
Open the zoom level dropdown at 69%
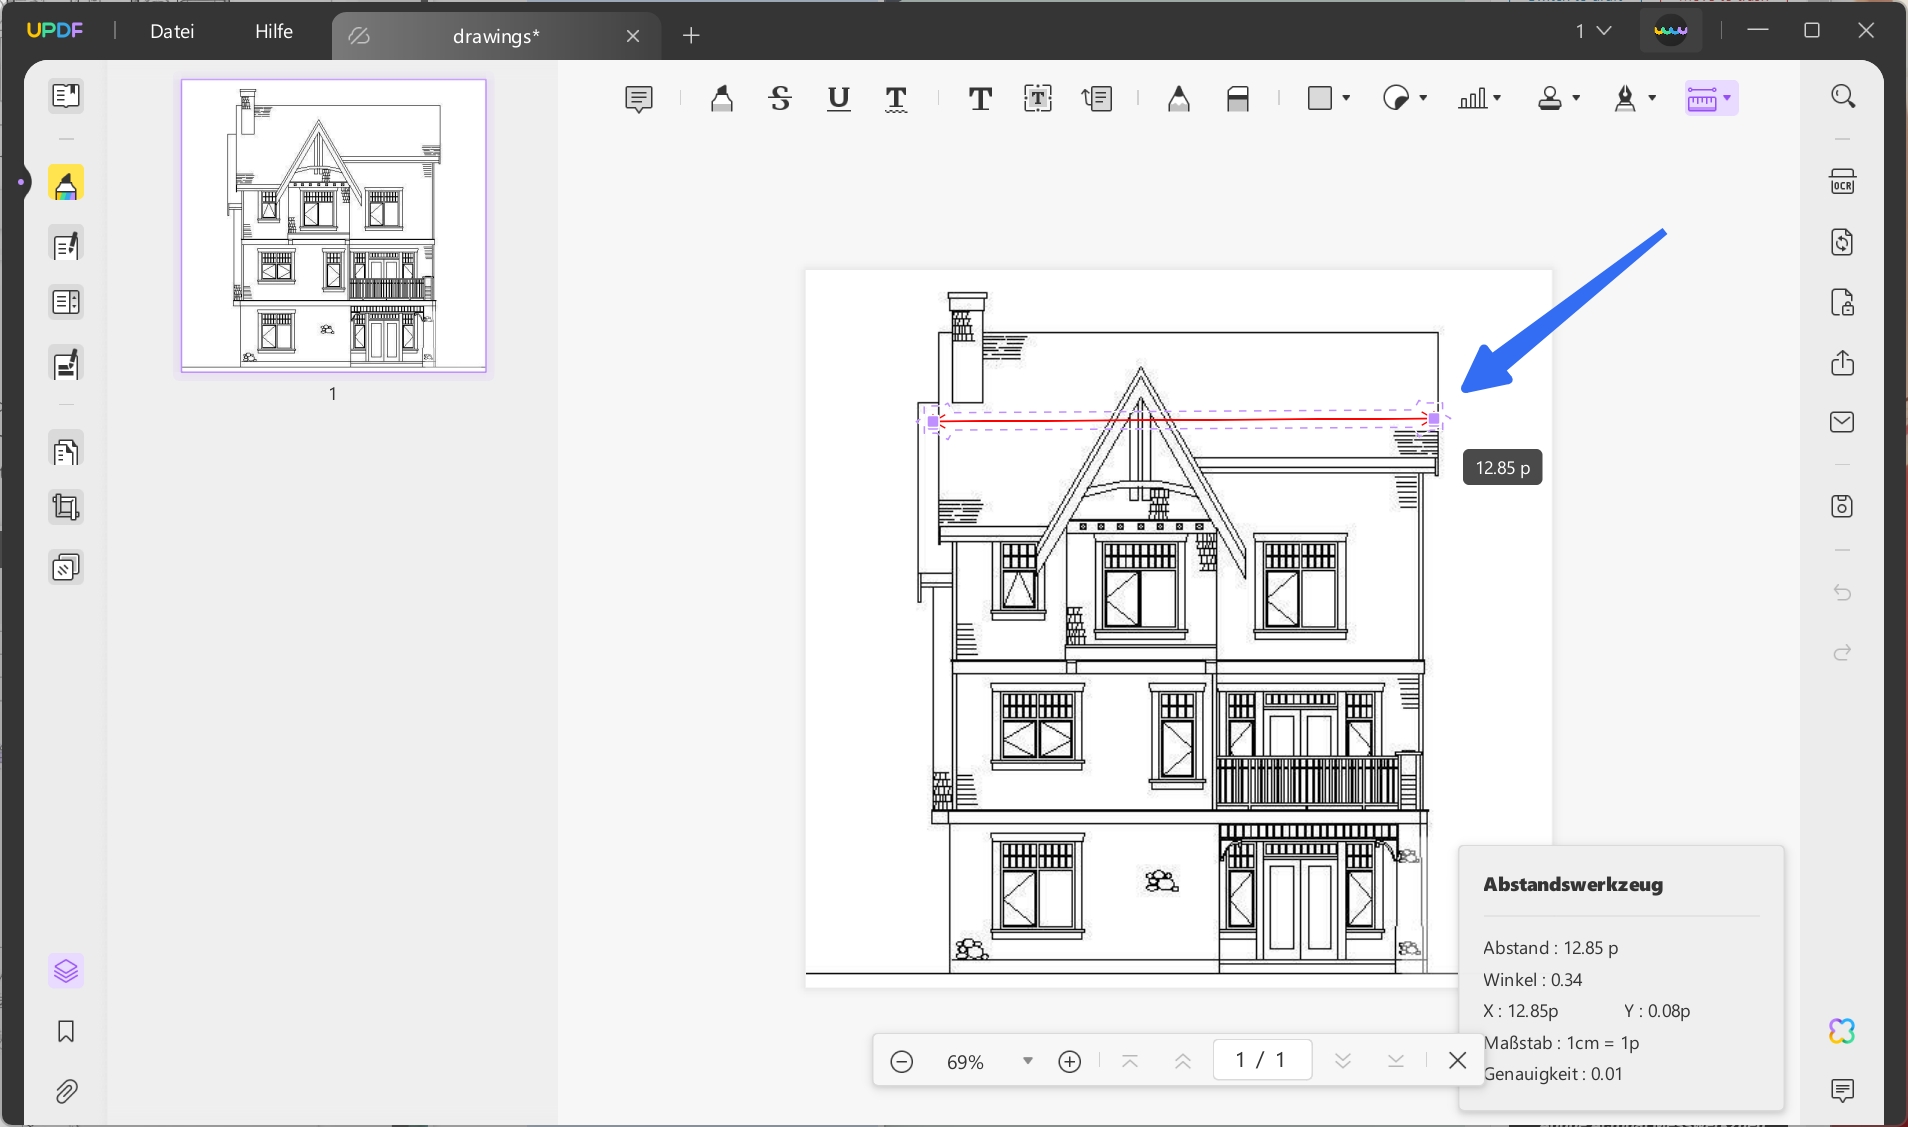tap(1027, 1061)
